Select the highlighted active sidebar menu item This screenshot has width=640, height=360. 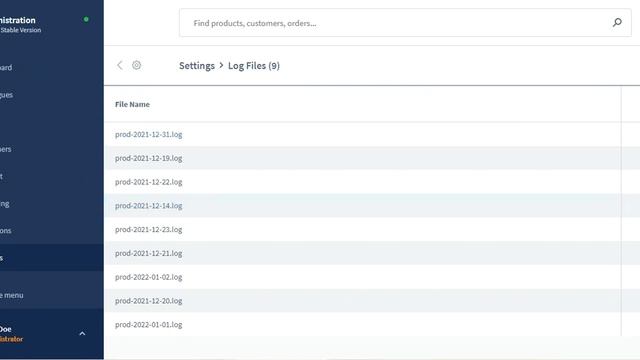pos(51,258)
